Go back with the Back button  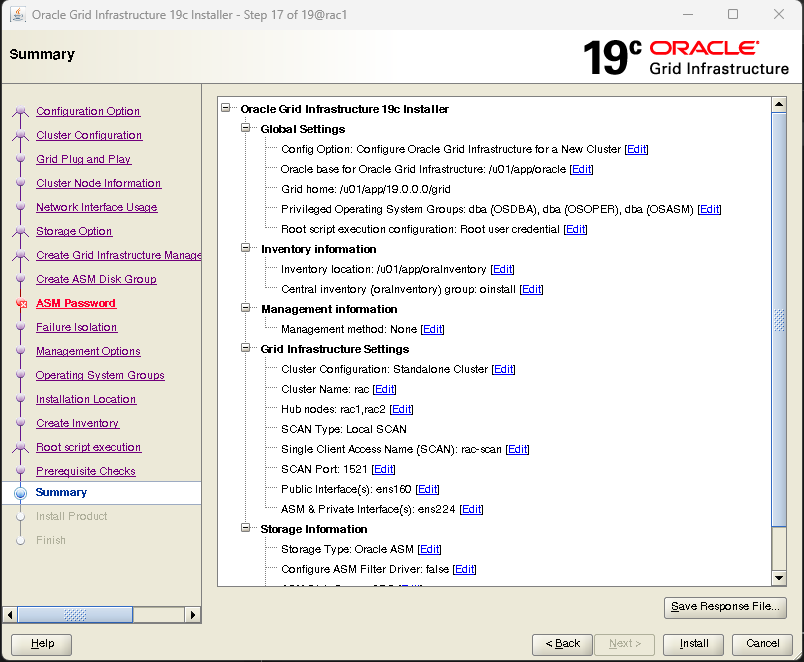(x=562, y=644)
